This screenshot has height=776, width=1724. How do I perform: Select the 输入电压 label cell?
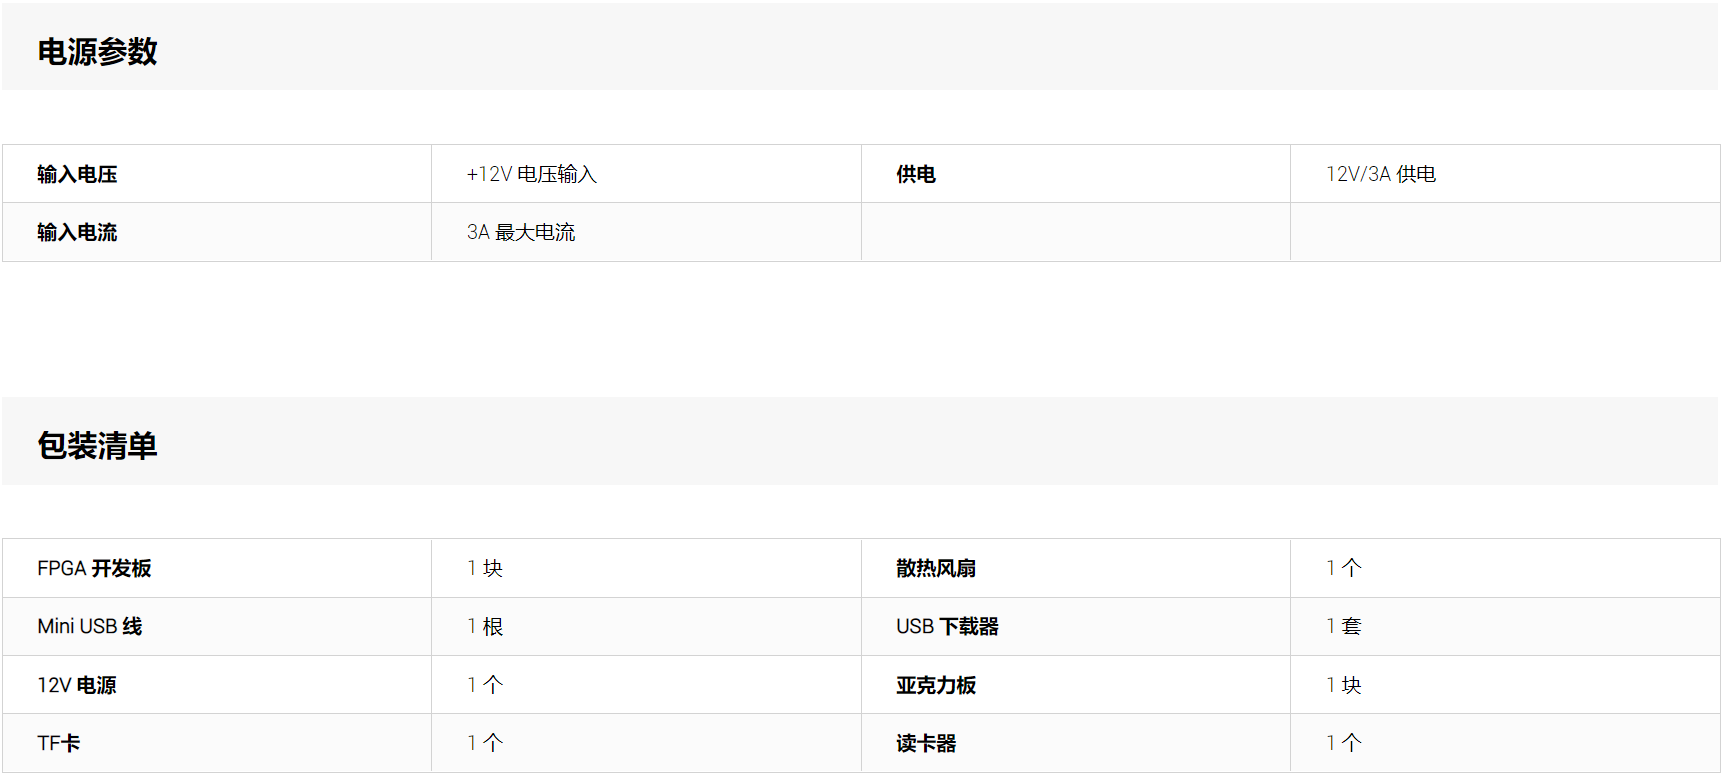[x=77, y=175]
